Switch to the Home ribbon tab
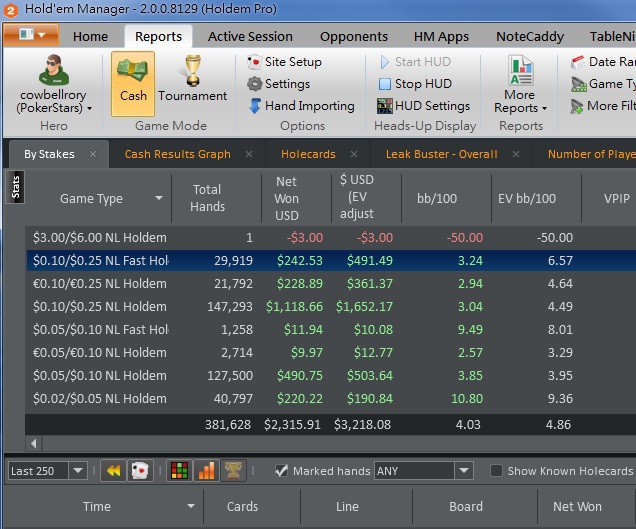 (x=90, y=37)
